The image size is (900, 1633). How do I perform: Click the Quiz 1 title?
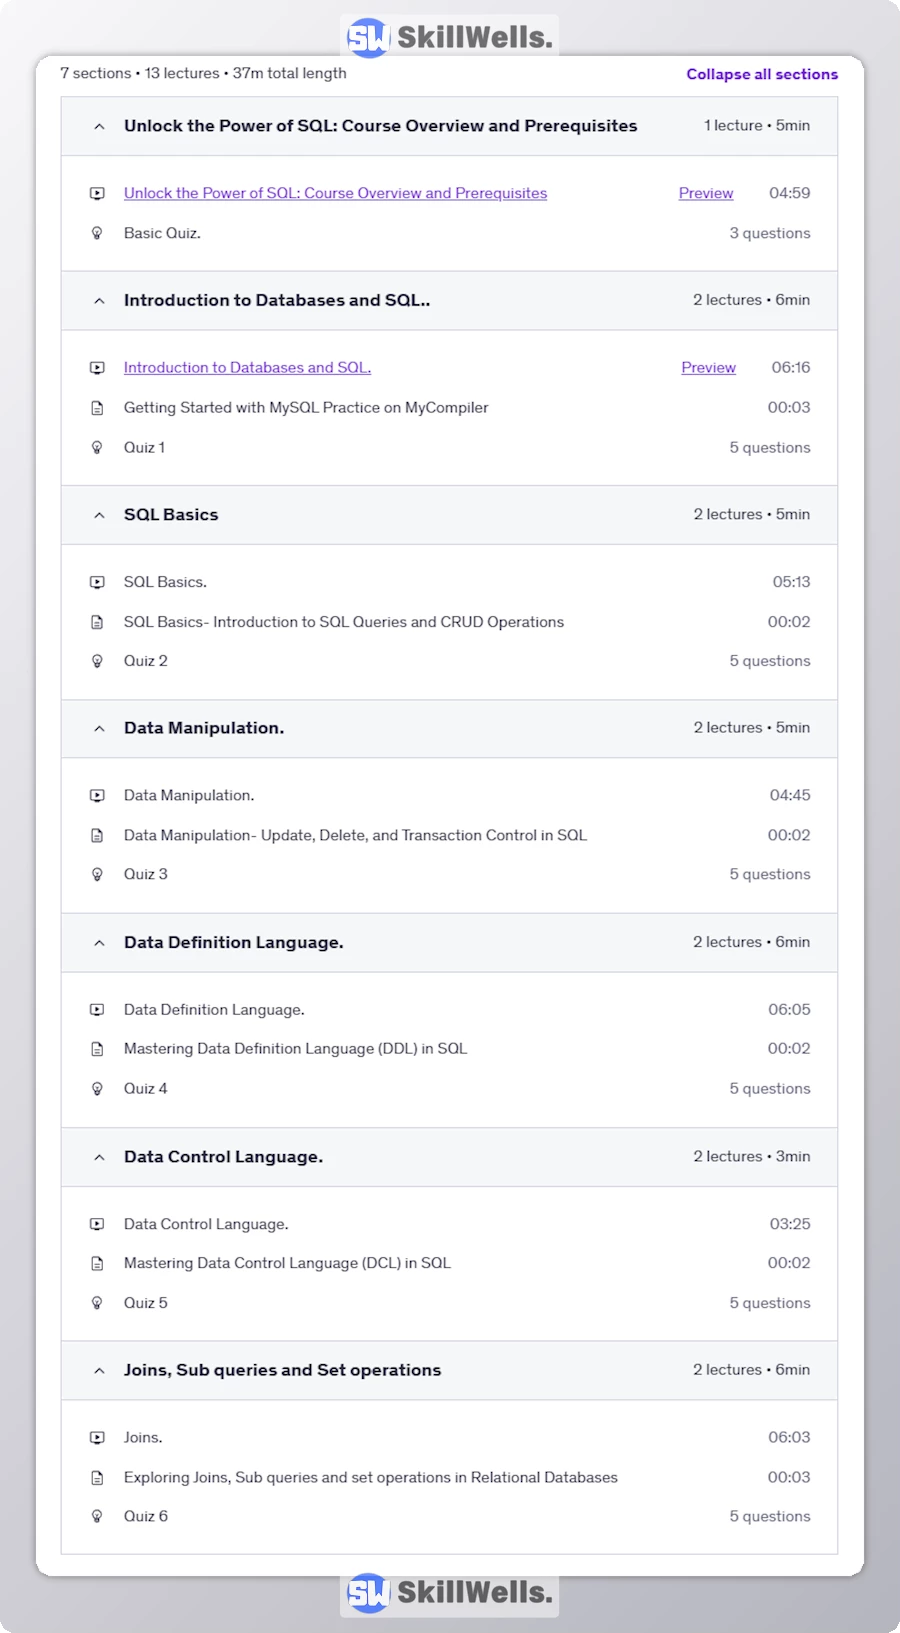pos(144,447)
